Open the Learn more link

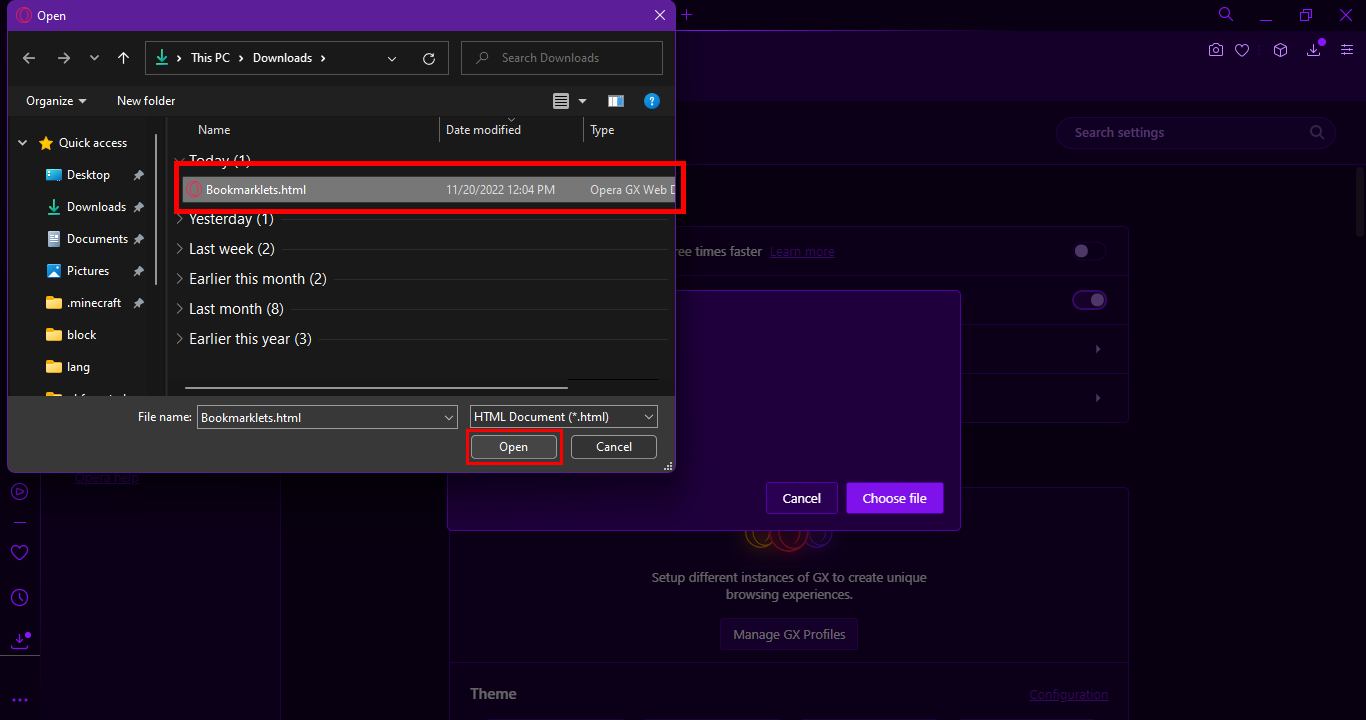802,252
